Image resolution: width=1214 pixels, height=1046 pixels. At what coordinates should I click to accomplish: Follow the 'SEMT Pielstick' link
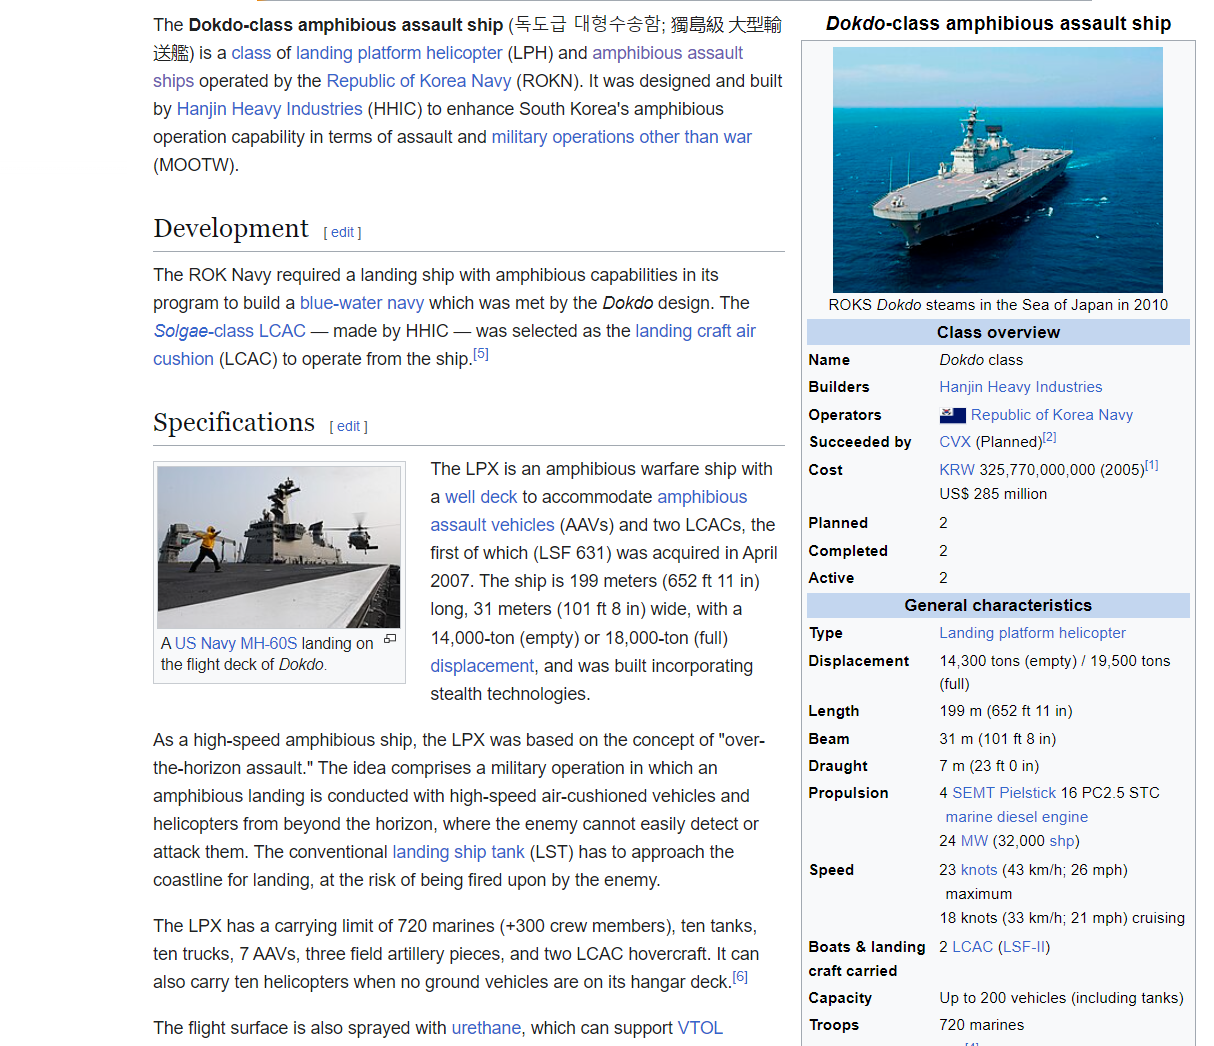[x=1004, y=793]
